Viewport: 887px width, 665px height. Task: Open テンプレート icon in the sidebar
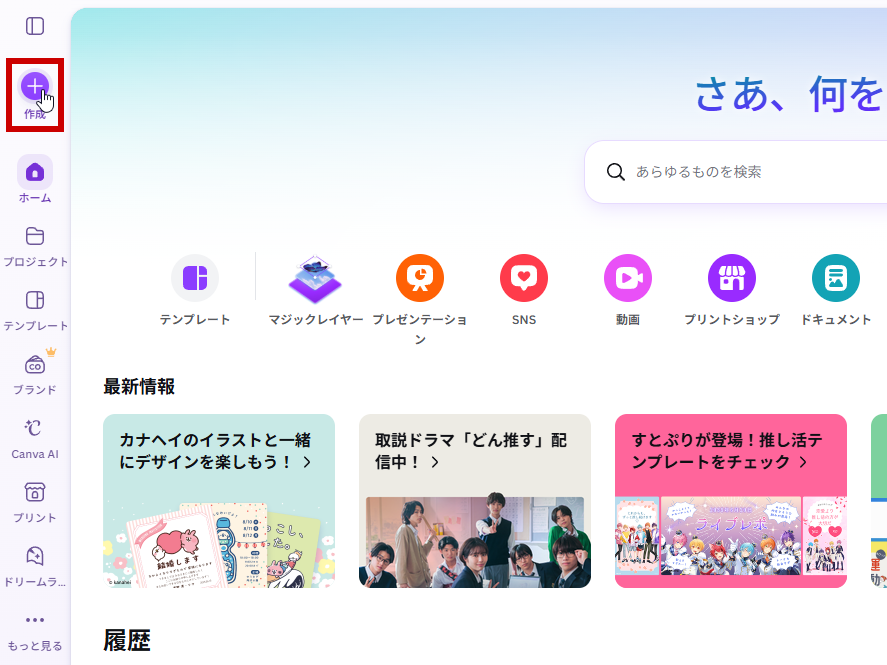pyautogui.click(x=35, y=300)
